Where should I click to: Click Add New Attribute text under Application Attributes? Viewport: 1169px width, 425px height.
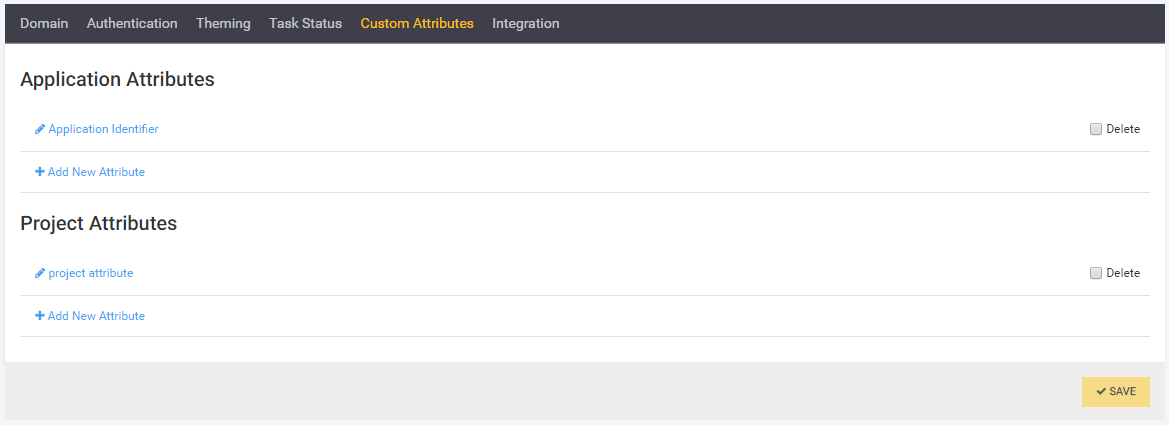96,172
